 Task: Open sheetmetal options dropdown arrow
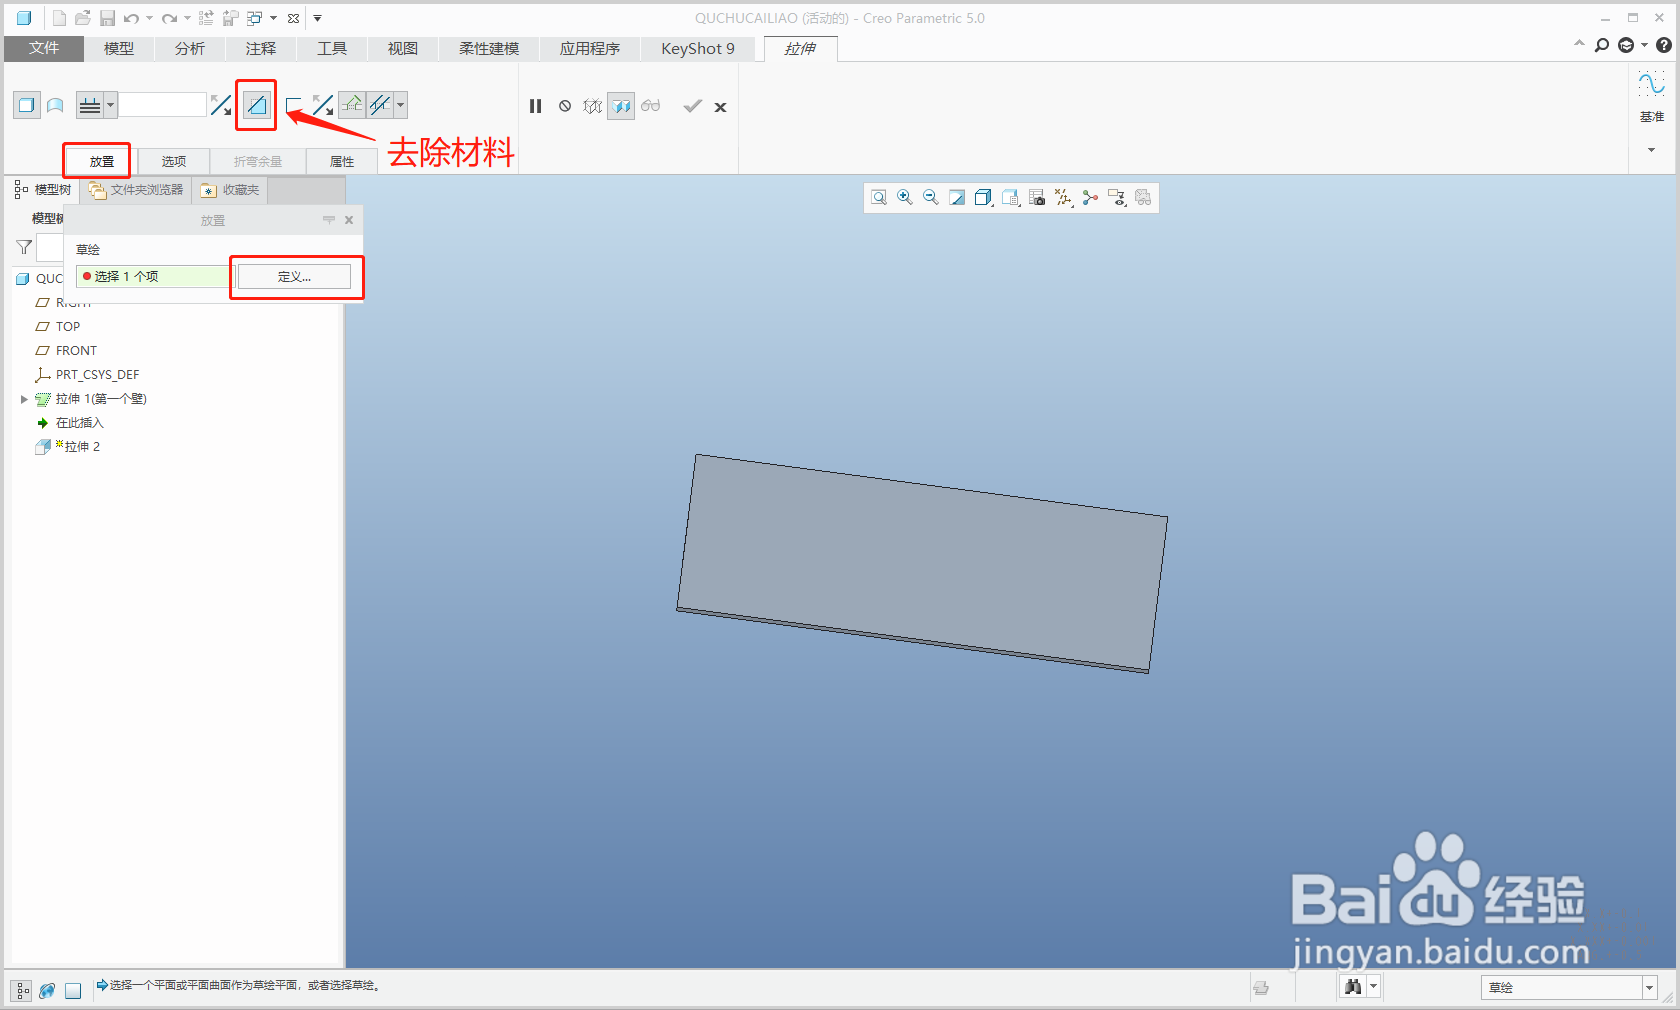point(400,105)
